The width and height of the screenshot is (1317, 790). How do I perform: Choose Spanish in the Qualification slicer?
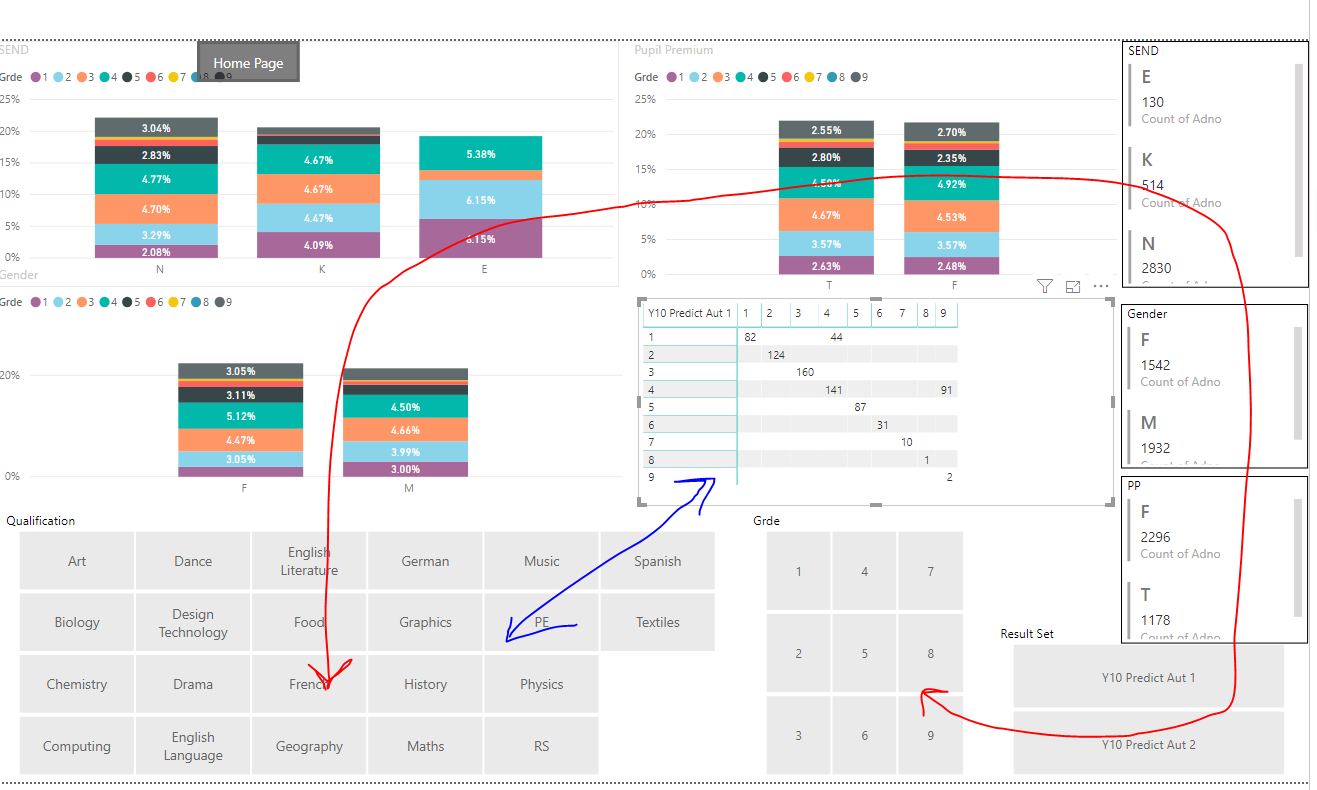657,561
